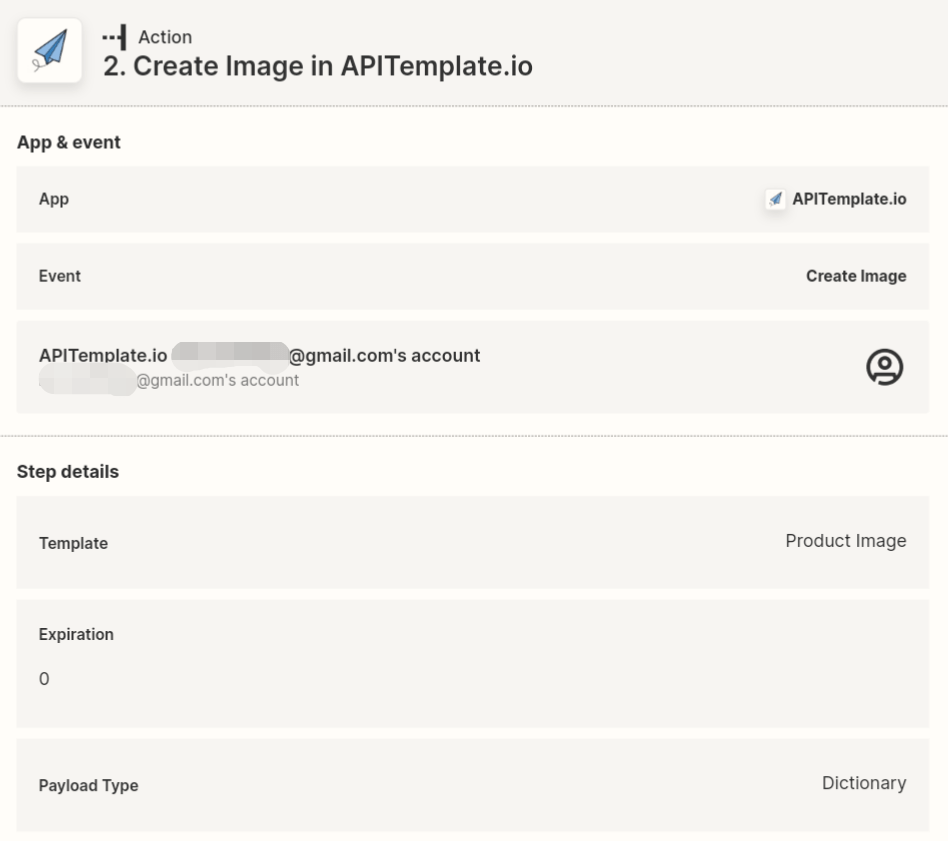Open the App selection row
Image resolution: width=948 pixels, height=841 pixels.
point(474,198)
